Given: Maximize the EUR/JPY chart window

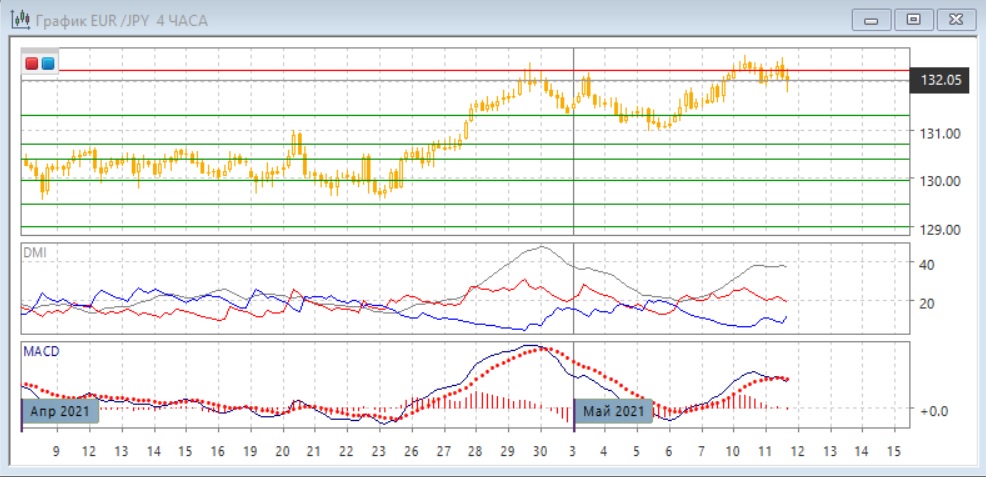Looking at the screenshot, I should (x=913, y=19).
